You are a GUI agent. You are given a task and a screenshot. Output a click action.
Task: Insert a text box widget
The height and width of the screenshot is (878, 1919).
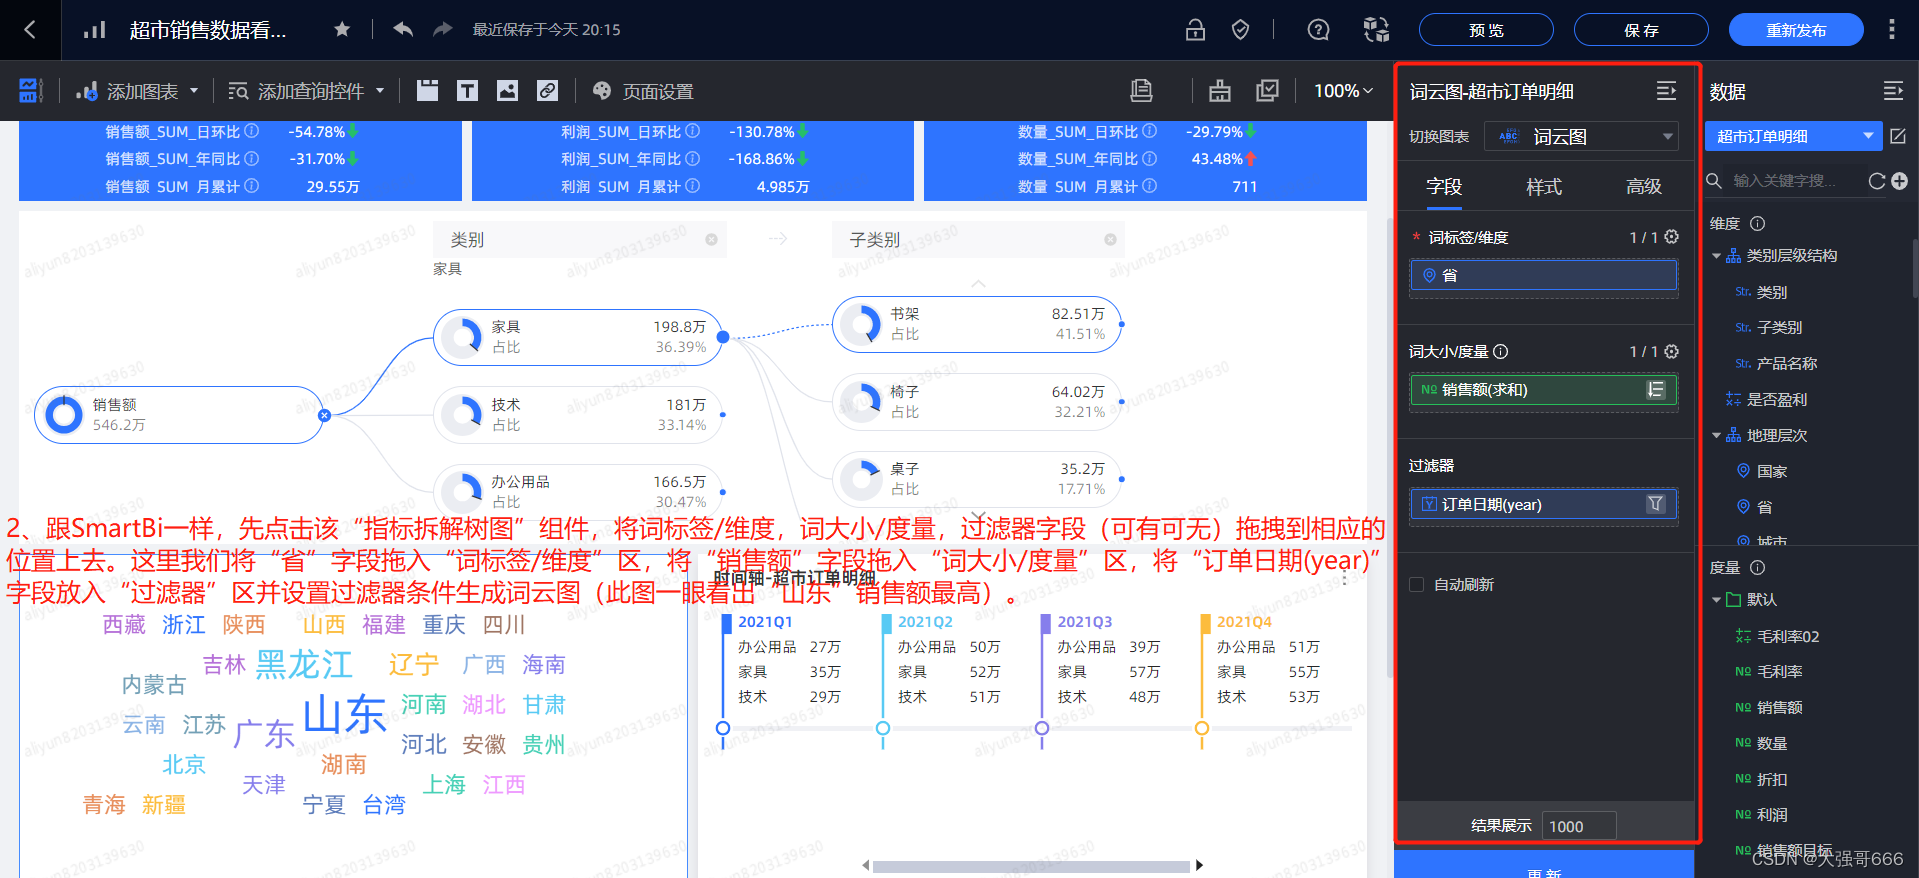pyautogui.click(x=467, y=91)
